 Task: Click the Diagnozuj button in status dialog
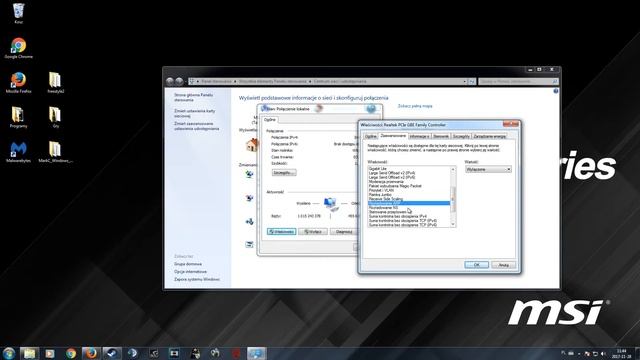(x=344, y=231)
